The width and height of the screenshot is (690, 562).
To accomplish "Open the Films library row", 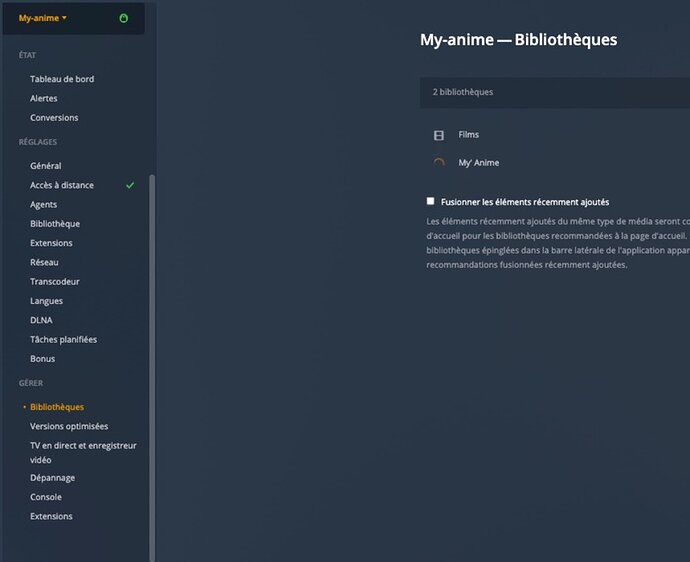I will point(469,135).
